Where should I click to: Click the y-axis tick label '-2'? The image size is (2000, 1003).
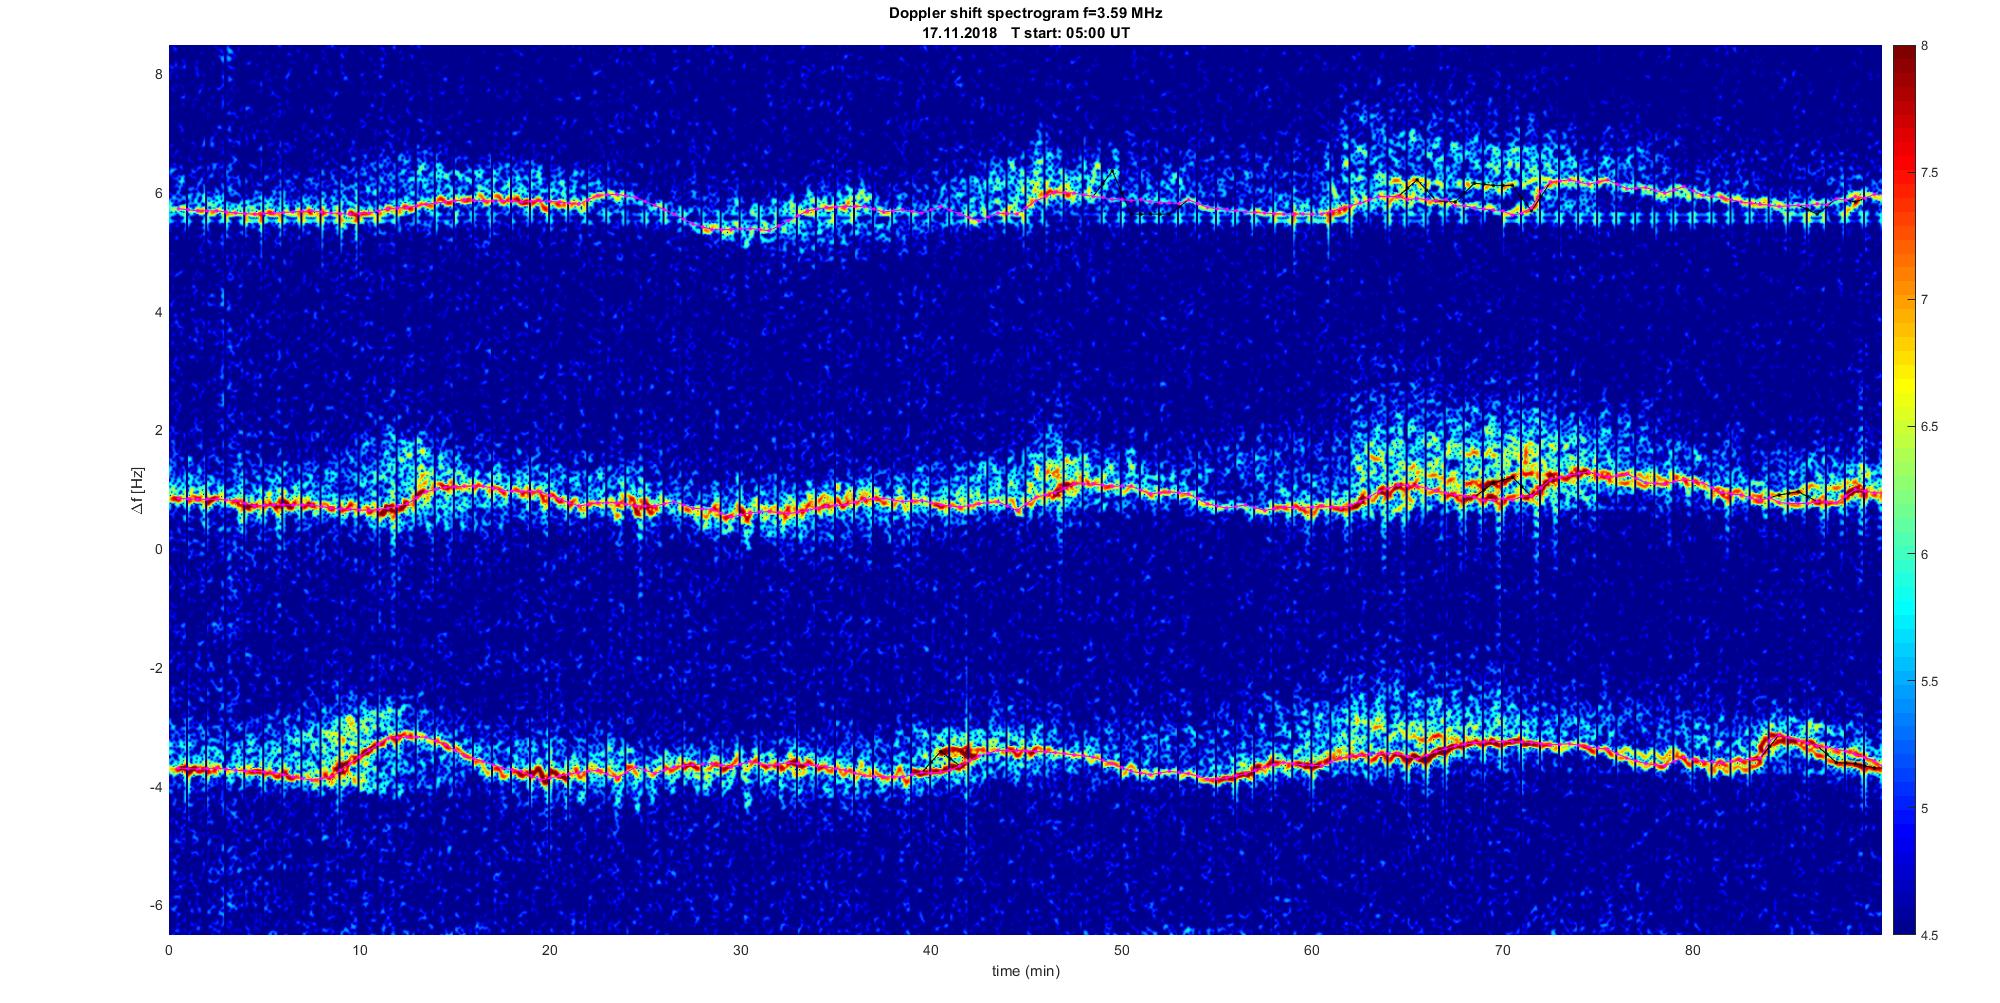pos(155,668)
